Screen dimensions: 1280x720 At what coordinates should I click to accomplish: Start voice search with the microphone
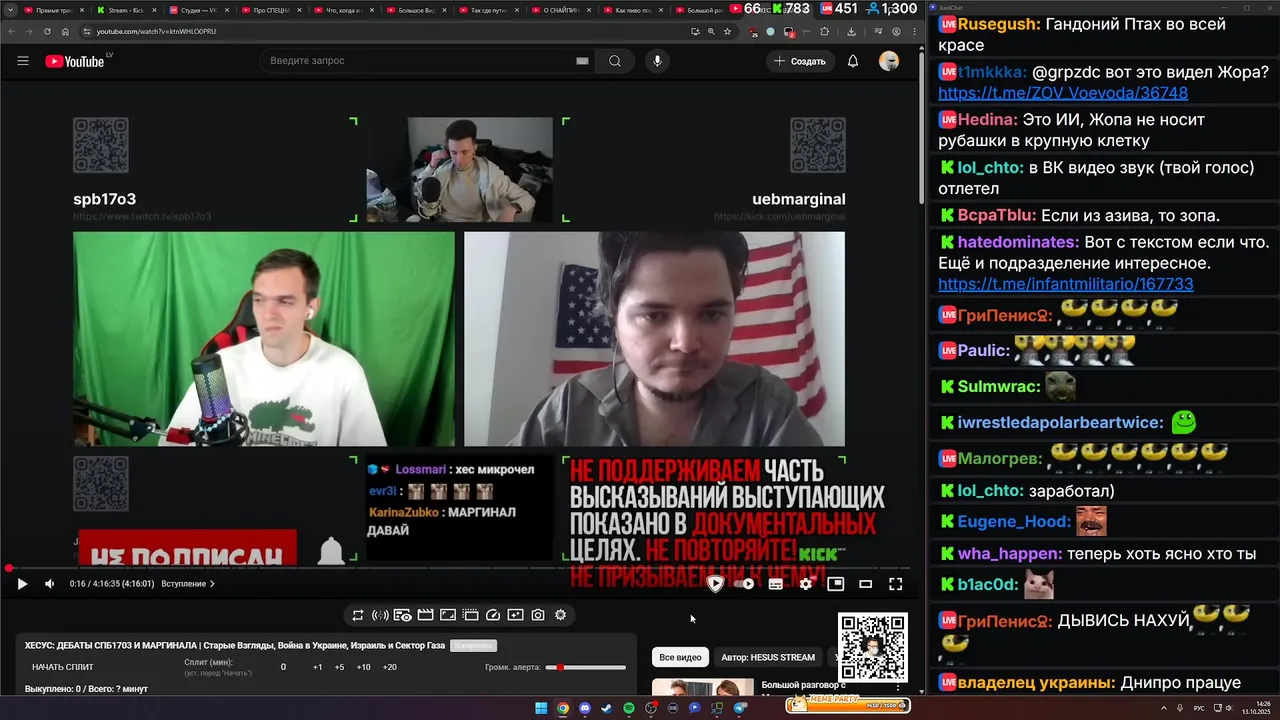[x=657, y=61]
